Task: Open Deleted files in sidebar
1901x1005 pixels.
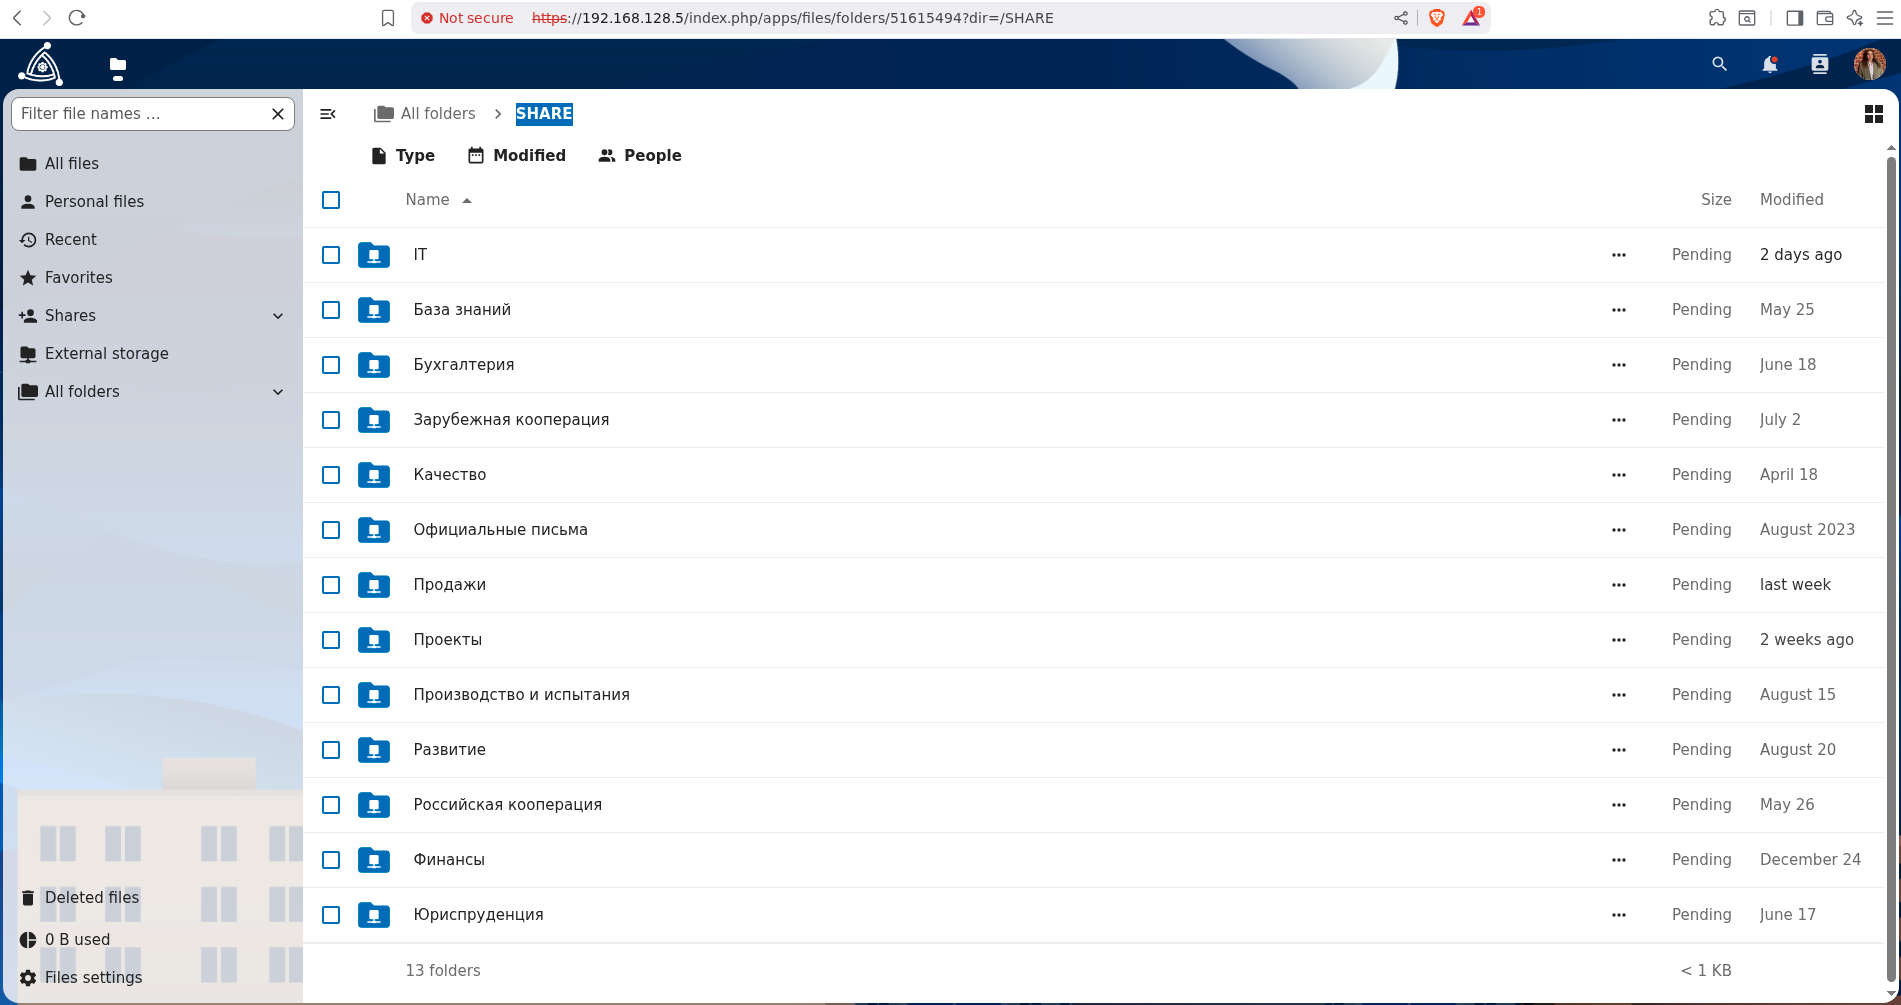Action: (91, 898)
